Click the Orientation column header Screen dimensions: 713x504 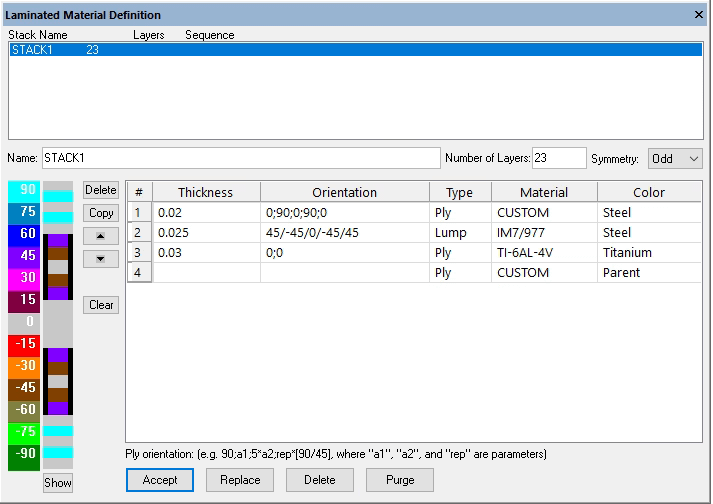(344, 192)
